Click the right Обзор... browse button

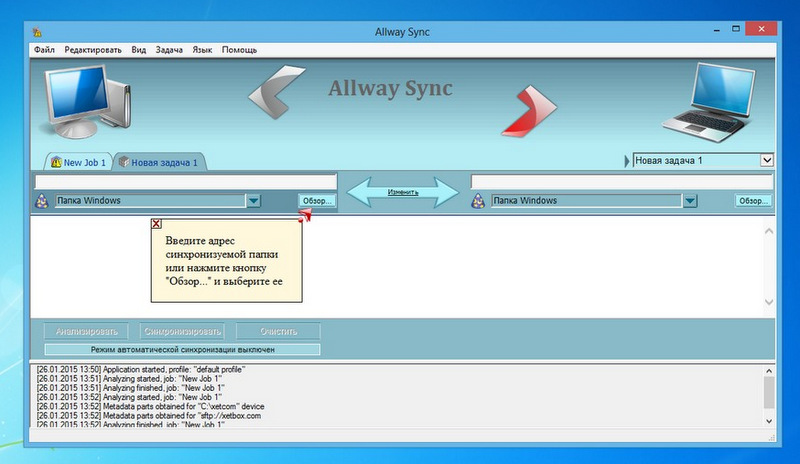pyautogui.click(x=753, y=201)
